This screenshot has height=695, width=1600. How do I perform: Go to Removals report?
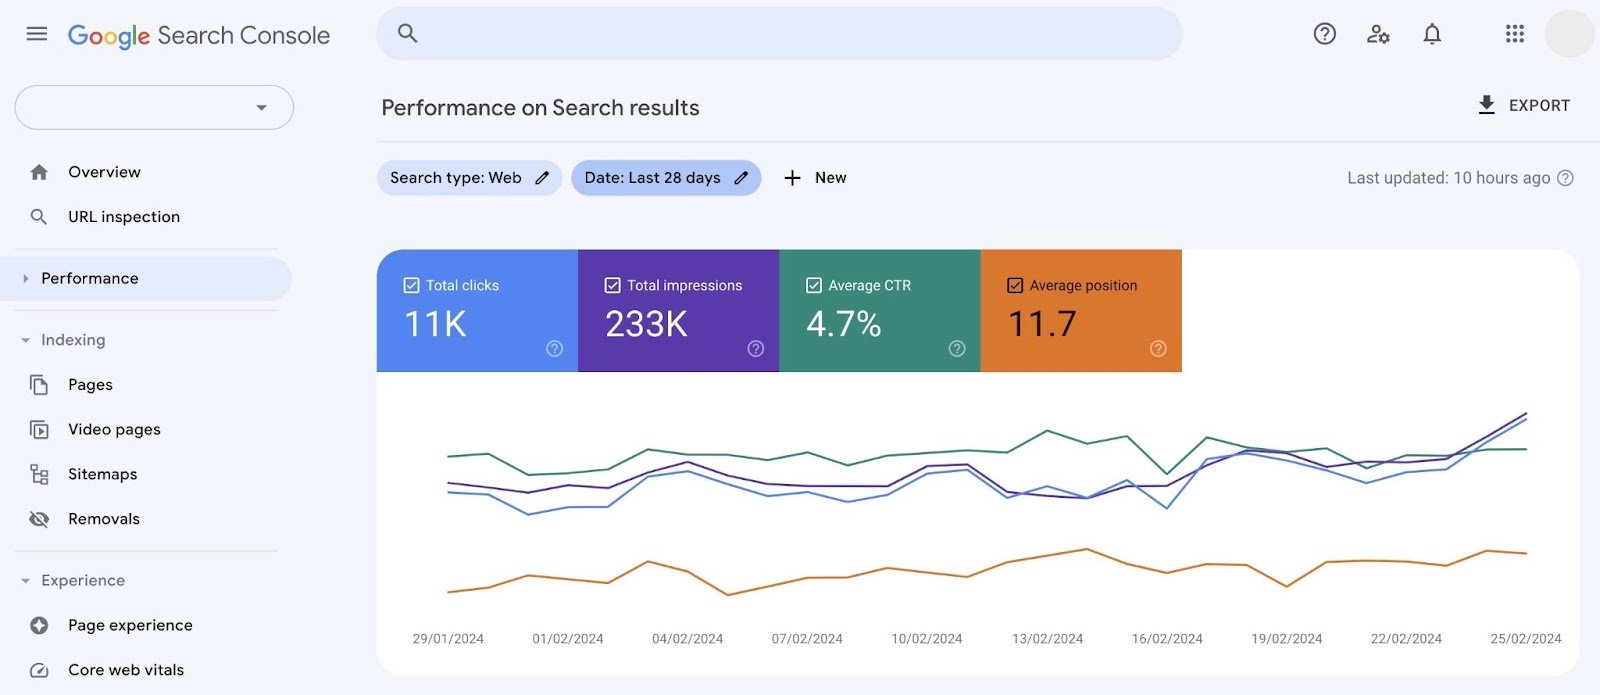104,519
